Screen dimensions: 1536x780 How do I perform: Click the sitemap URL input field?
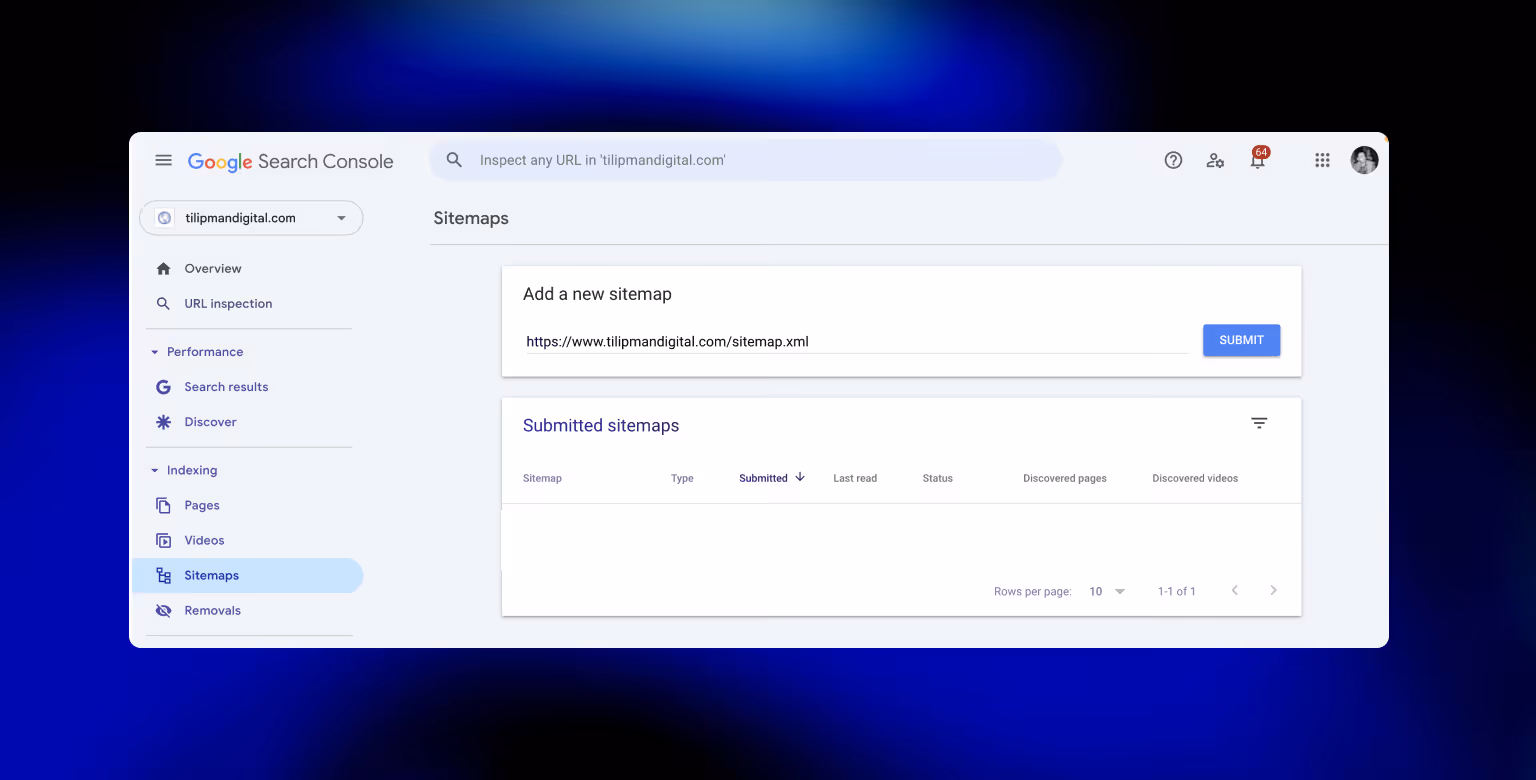coord(857,341)
